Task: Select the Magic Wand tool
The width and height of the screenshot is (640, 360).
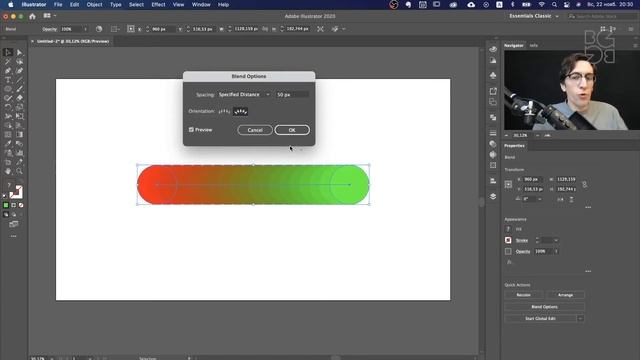Action: coord(8,62)
